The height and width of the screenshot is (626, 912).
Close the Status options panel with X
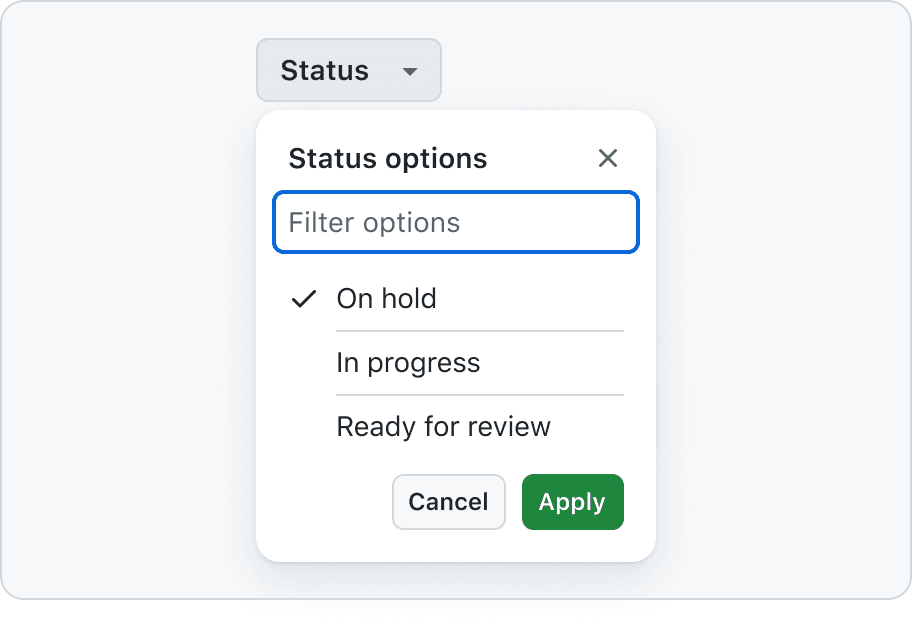click(607, 158)
